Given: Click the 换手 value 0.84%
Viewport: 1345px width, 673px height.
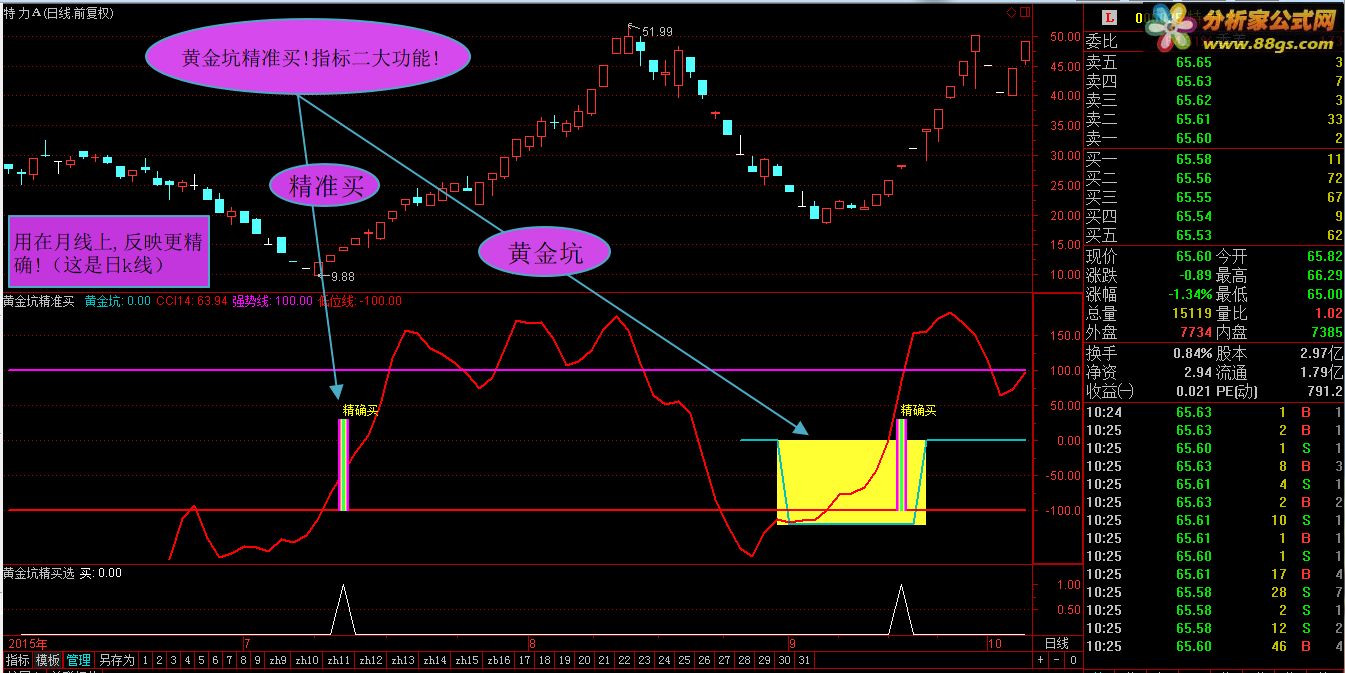Looking at the screenshot, I should (1192, 353).
